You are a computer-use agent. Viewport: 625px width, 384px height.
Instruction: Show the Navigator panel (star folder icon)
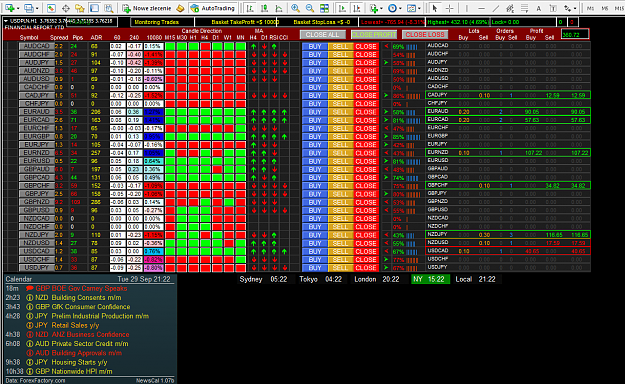click(x=80, y=8)
